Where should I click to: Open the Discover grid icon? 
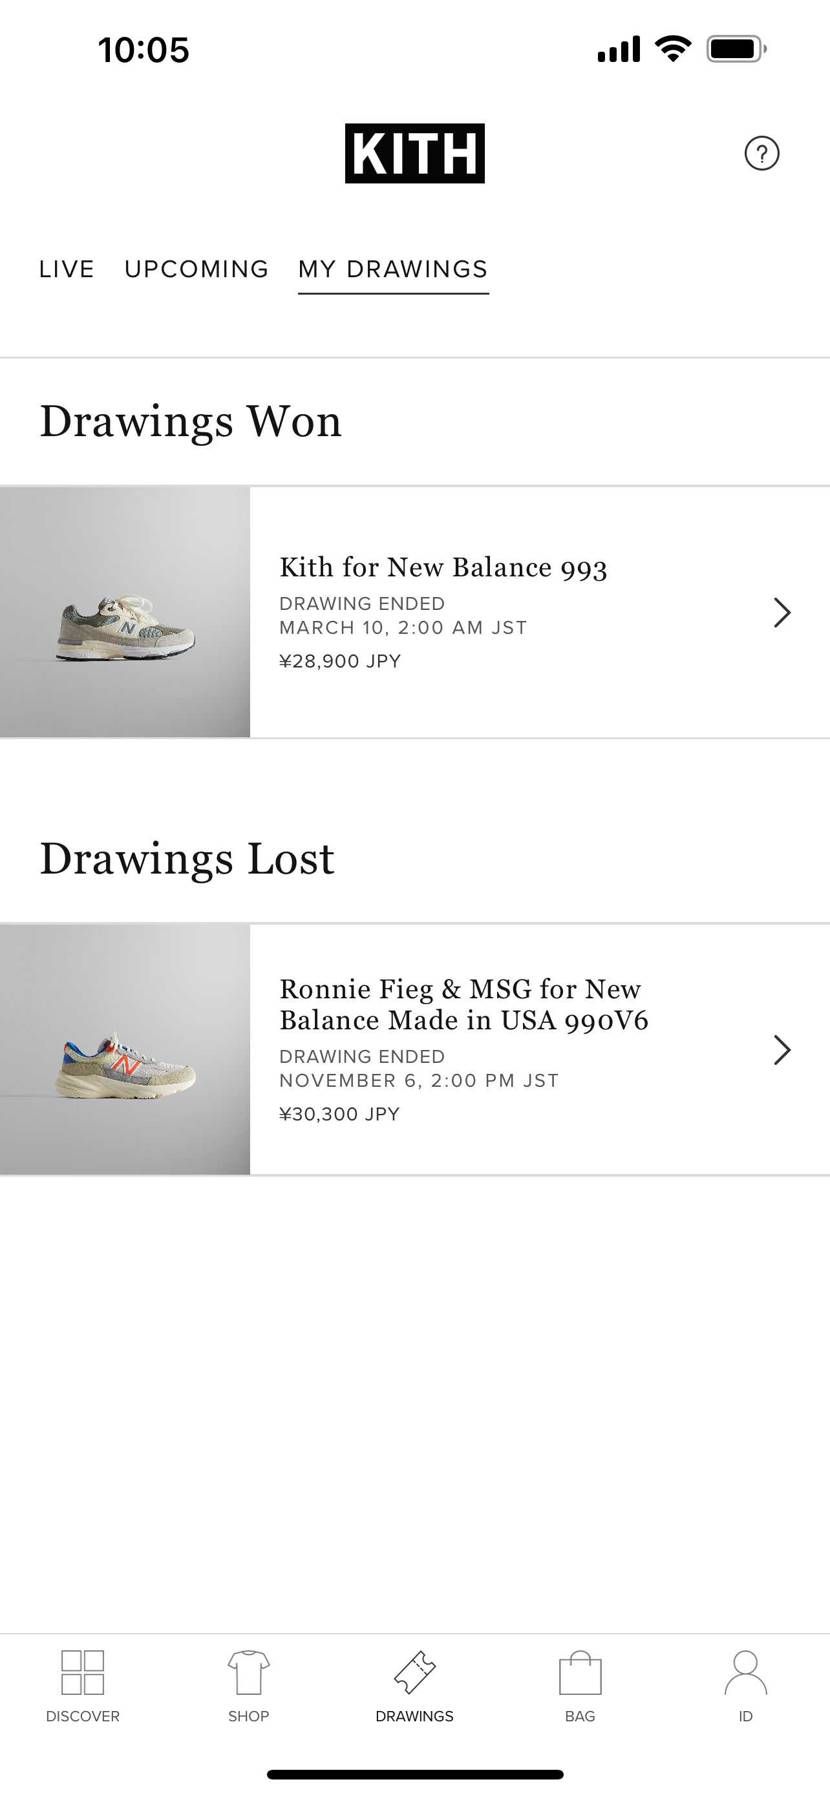[x=83, y=1672]
